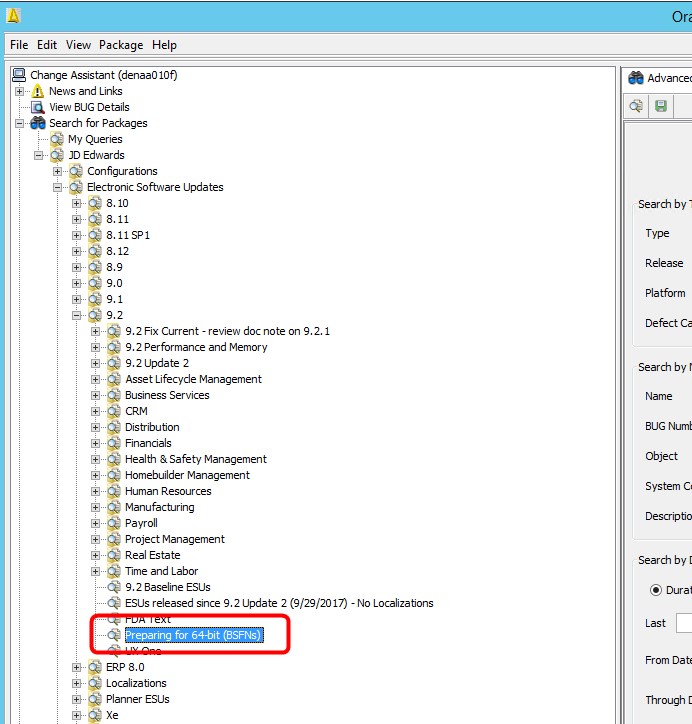This screenshot has width=692, height=724.
Task: Click the JD Edwards query folder icon
Action: [x=57, y=155]
